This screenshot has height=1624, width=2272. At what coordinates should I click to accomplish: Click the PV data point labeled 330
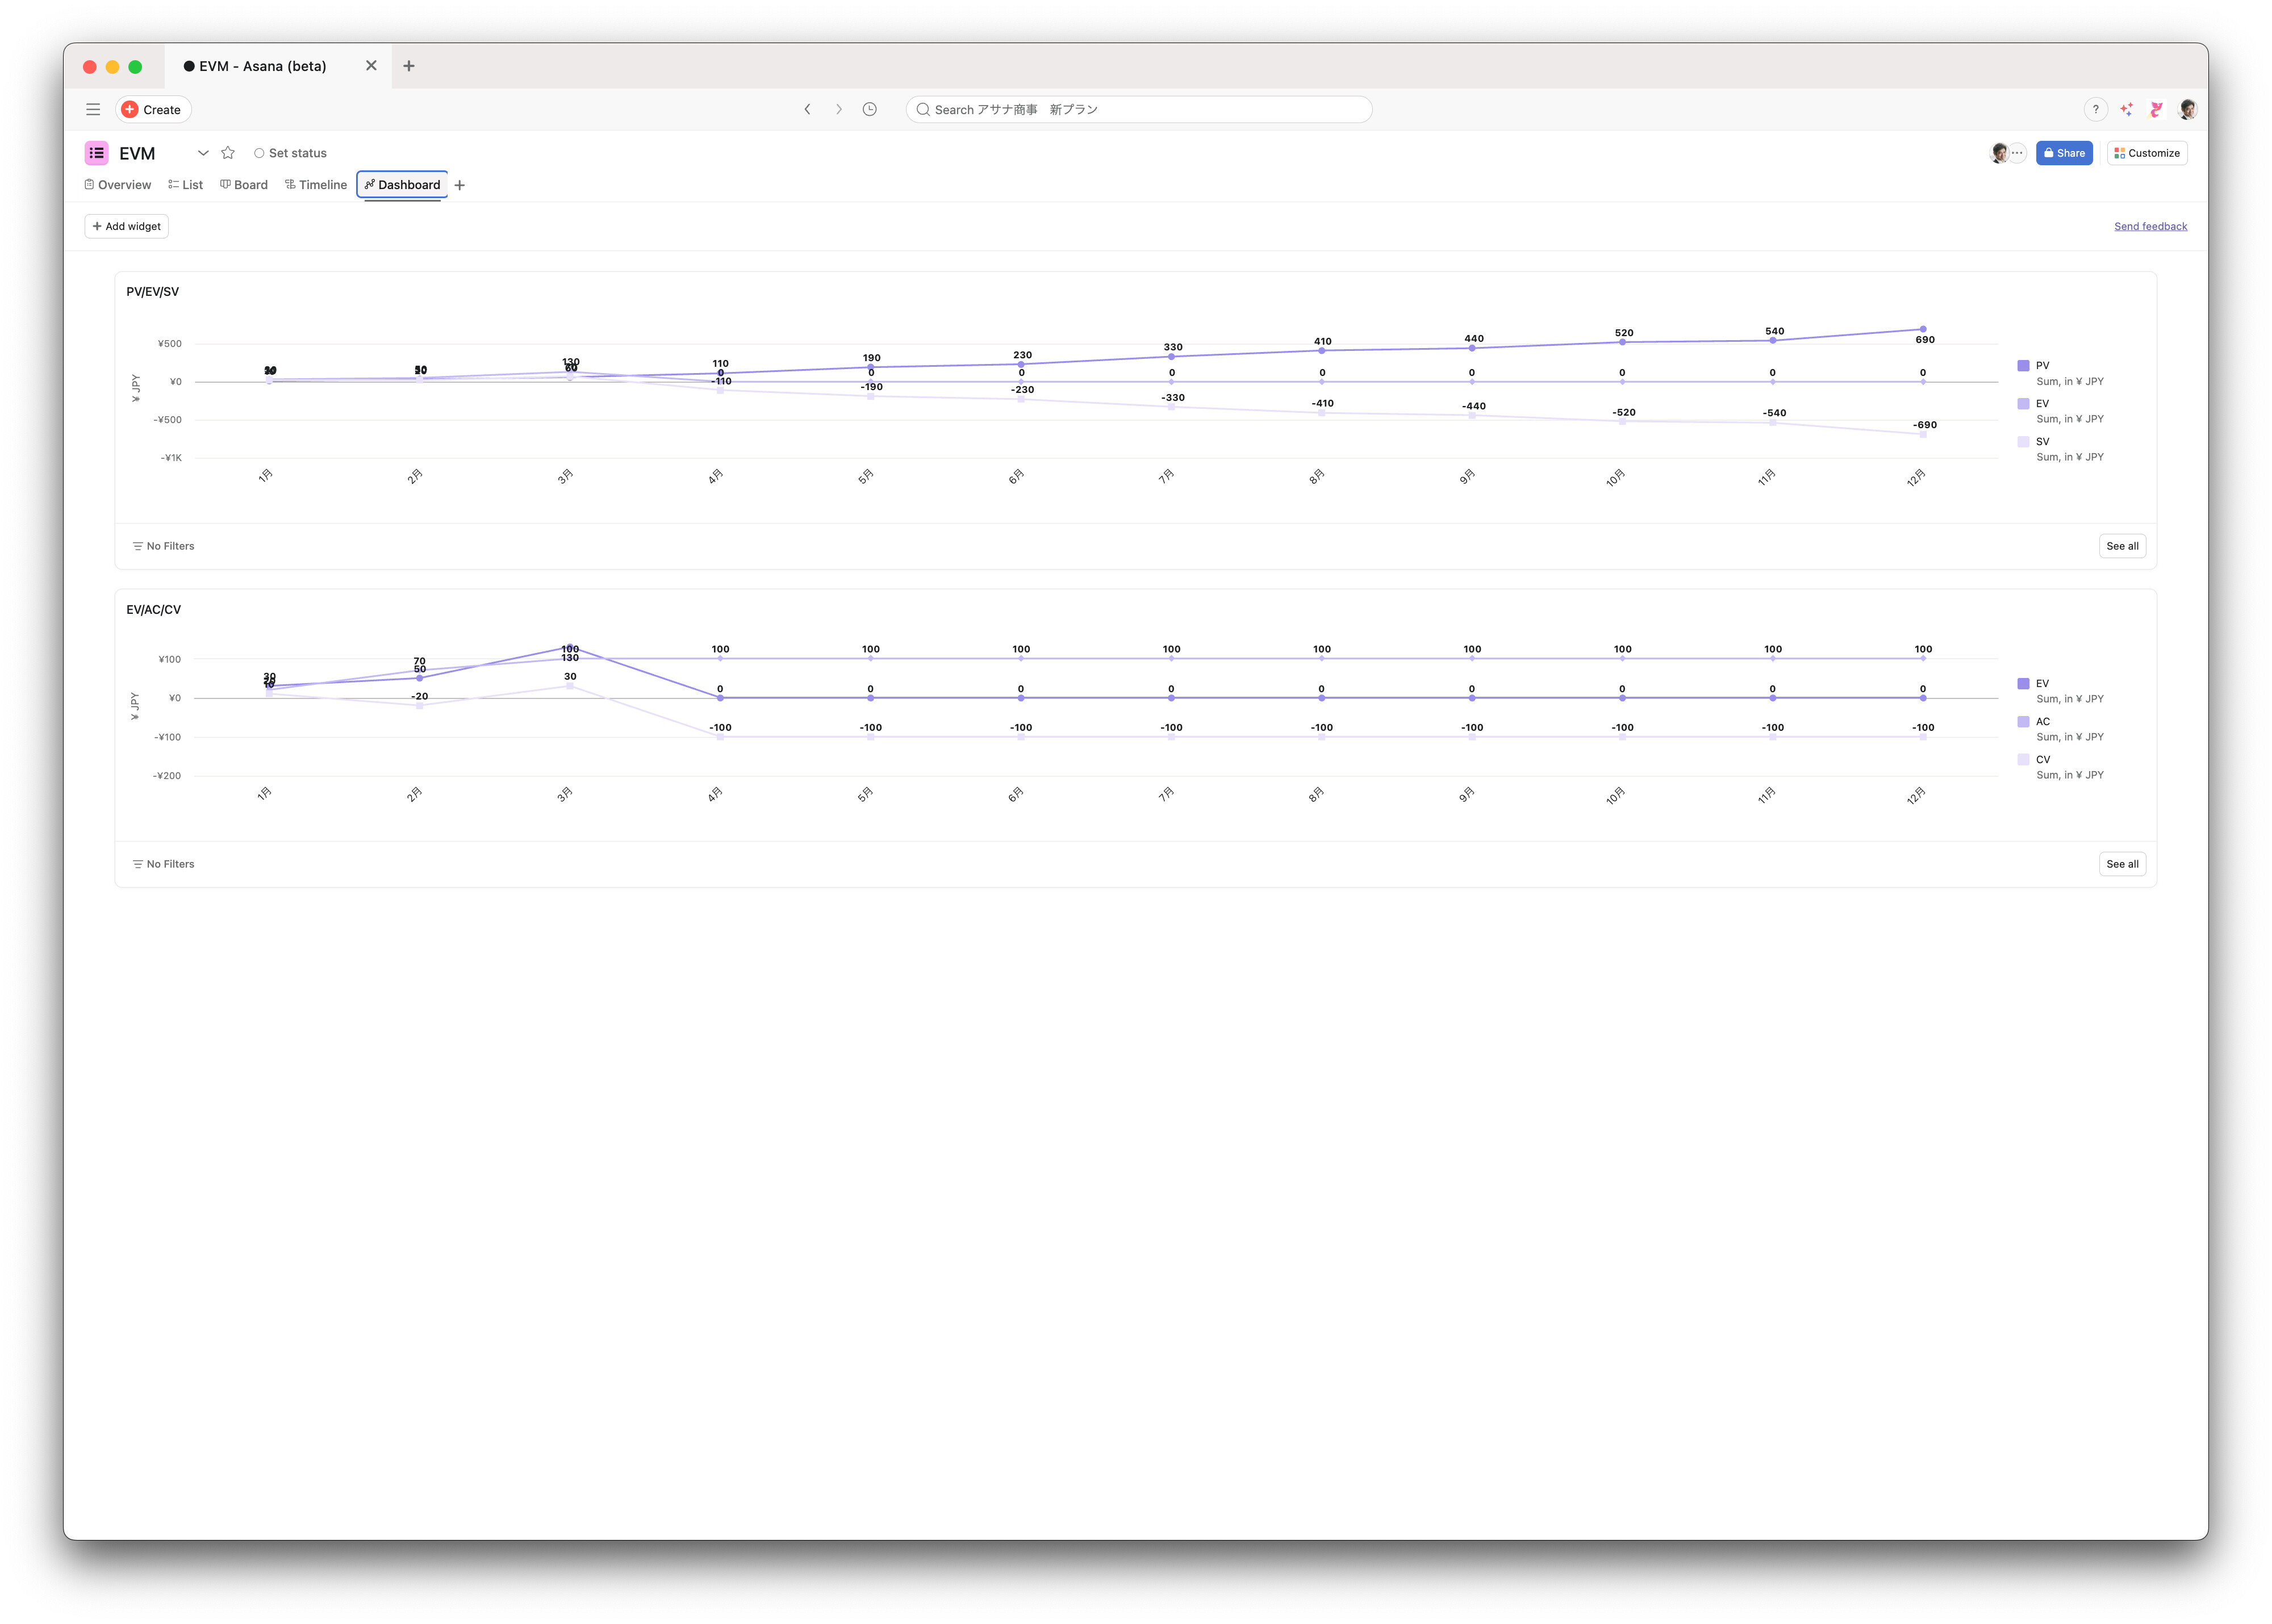point(1170,357)
